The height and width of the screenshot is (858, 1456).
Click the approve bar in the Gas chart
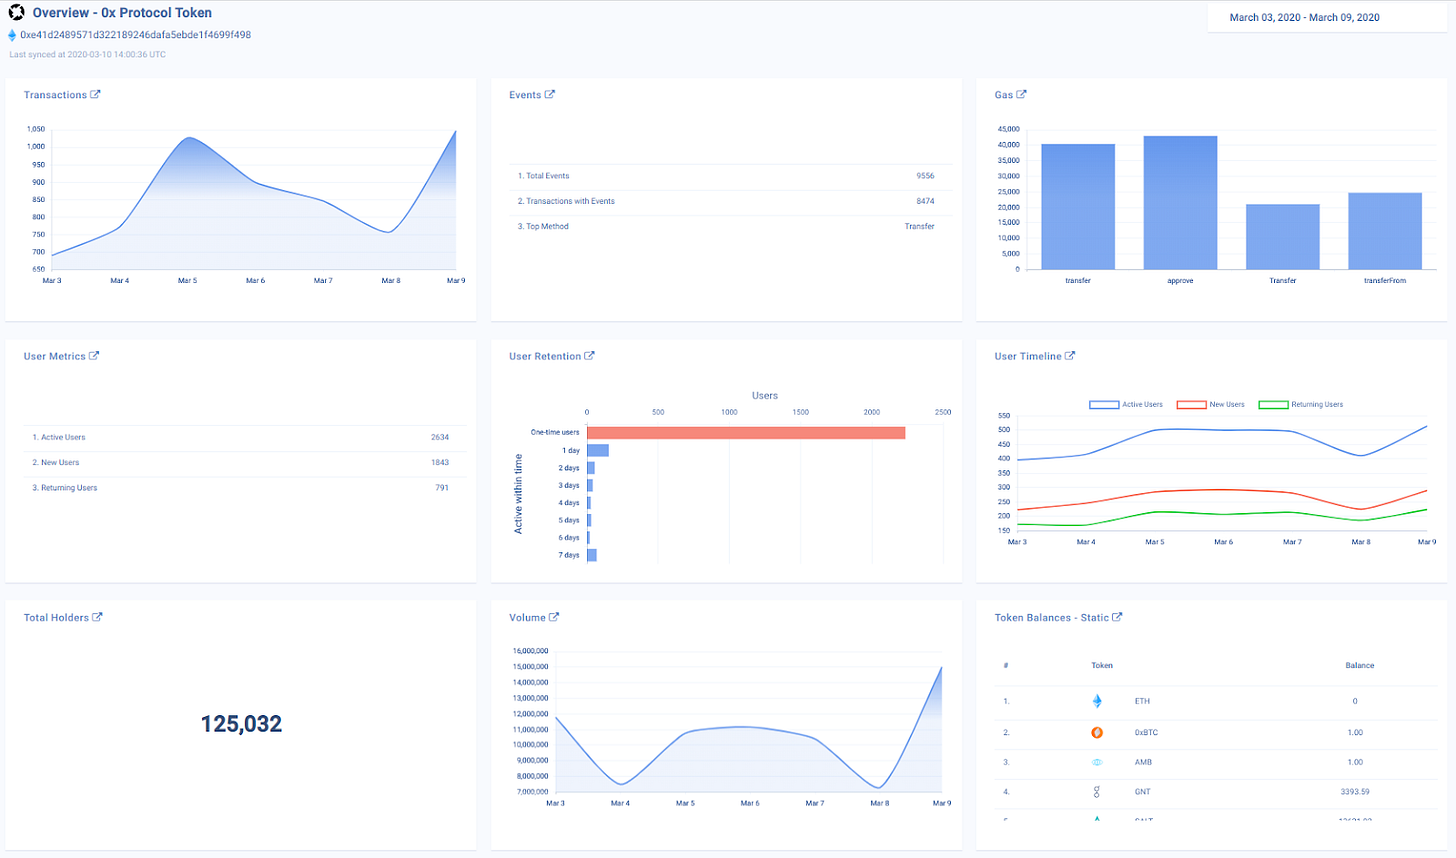click(1180, 202)
